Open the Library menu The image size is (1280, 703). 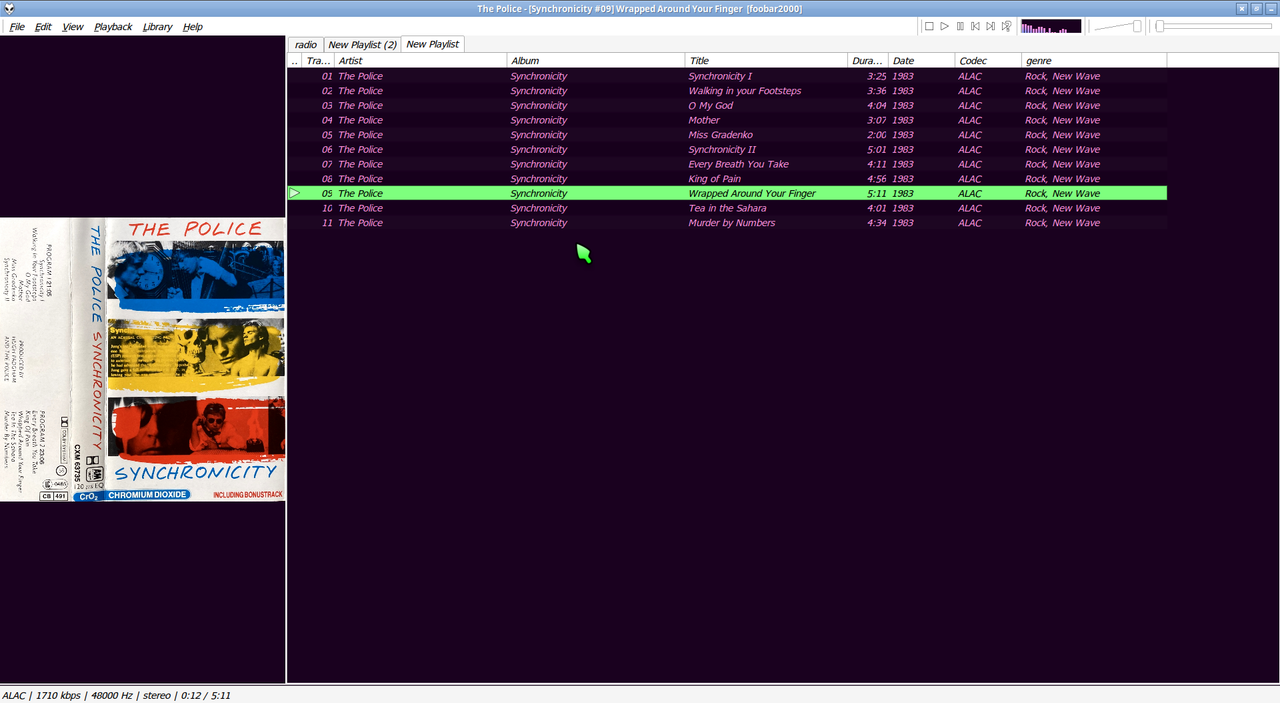point(157,27)
